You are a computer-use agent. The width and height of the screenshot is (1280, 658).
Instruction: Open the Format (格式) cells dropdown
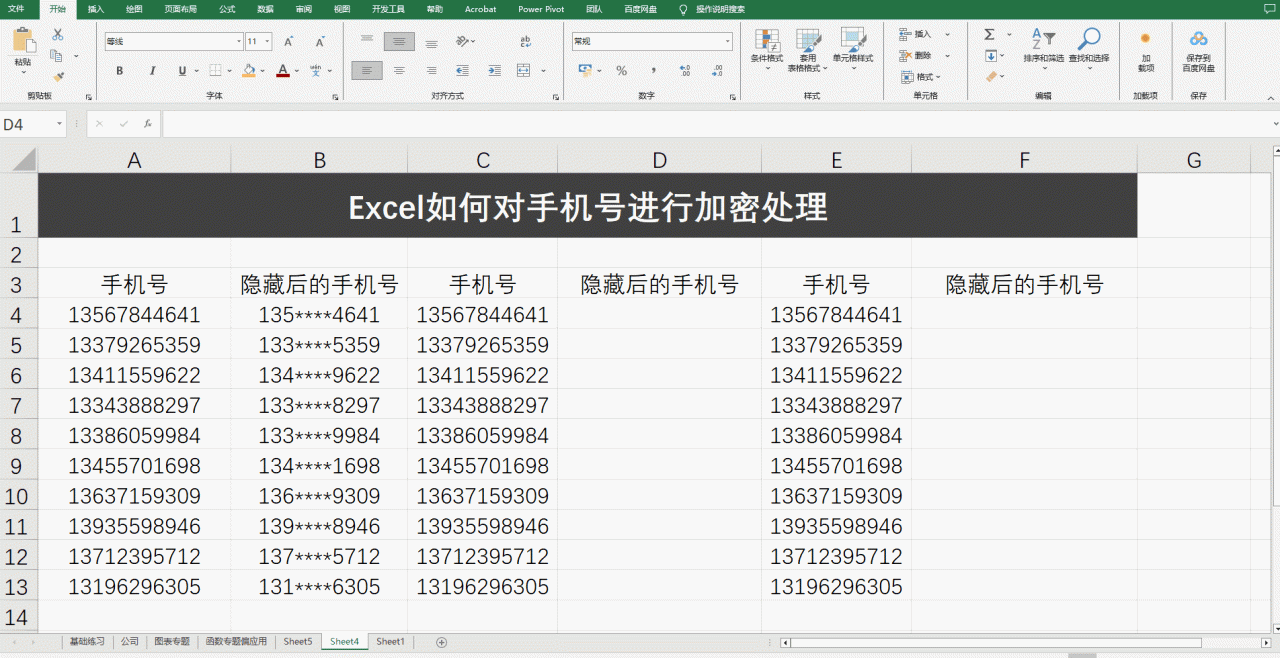[920, 77]
